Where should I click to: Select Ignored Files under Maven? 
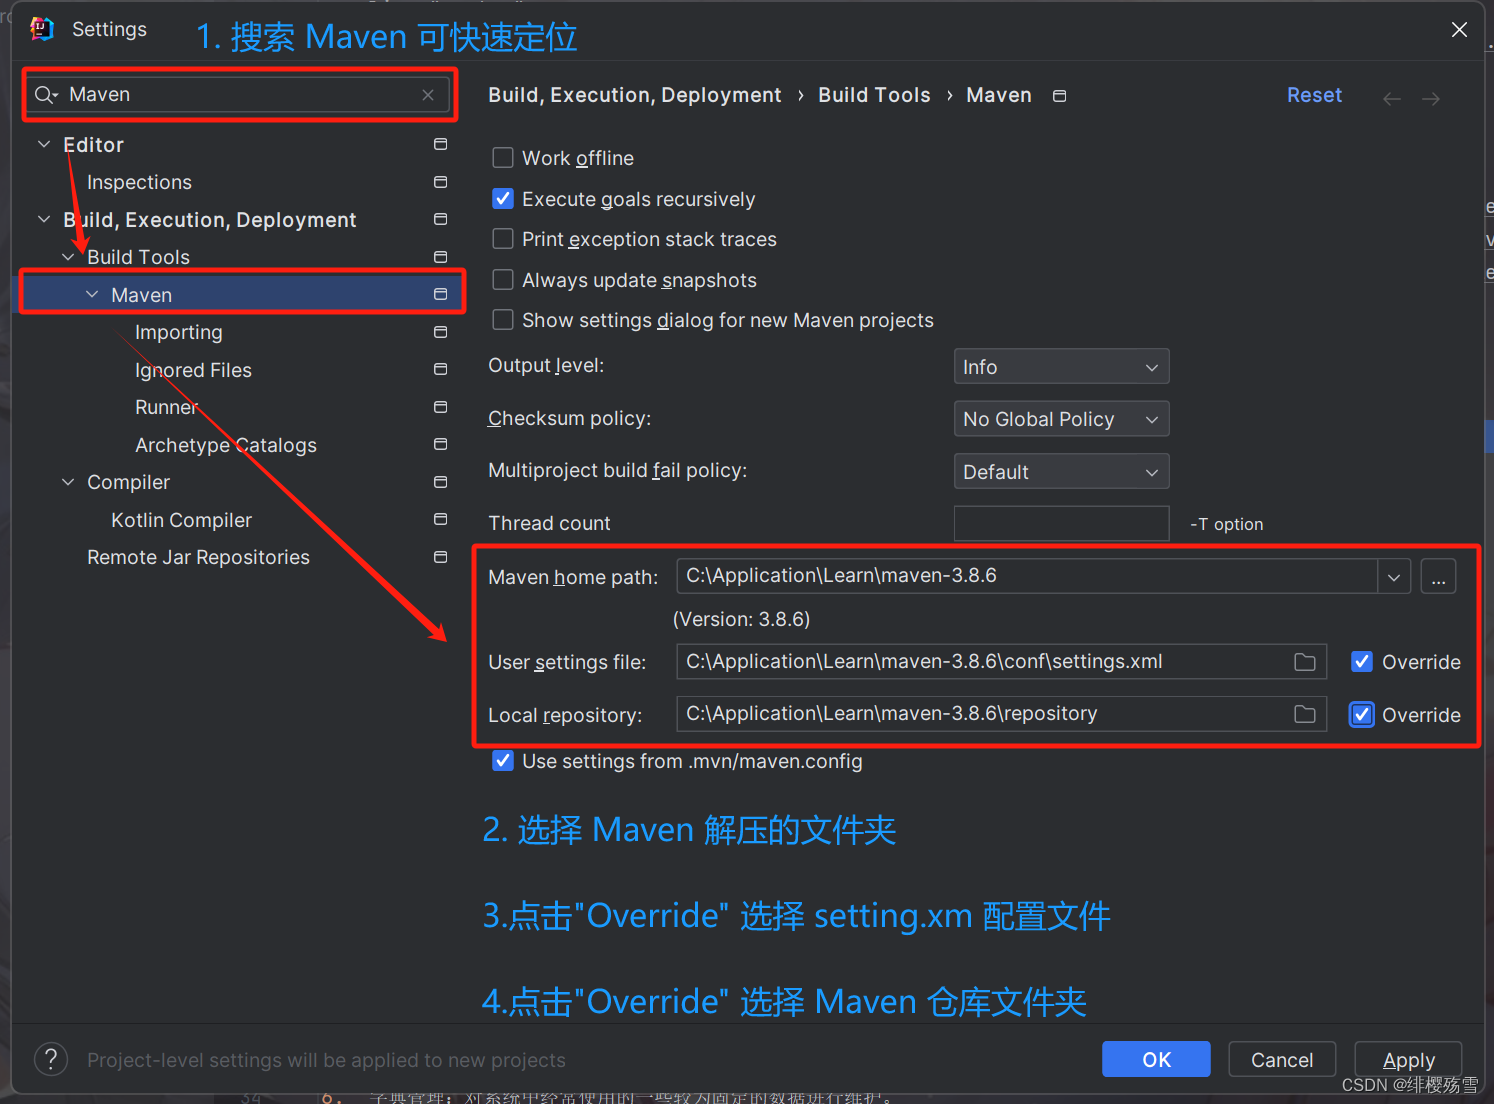tap(193, 370)
